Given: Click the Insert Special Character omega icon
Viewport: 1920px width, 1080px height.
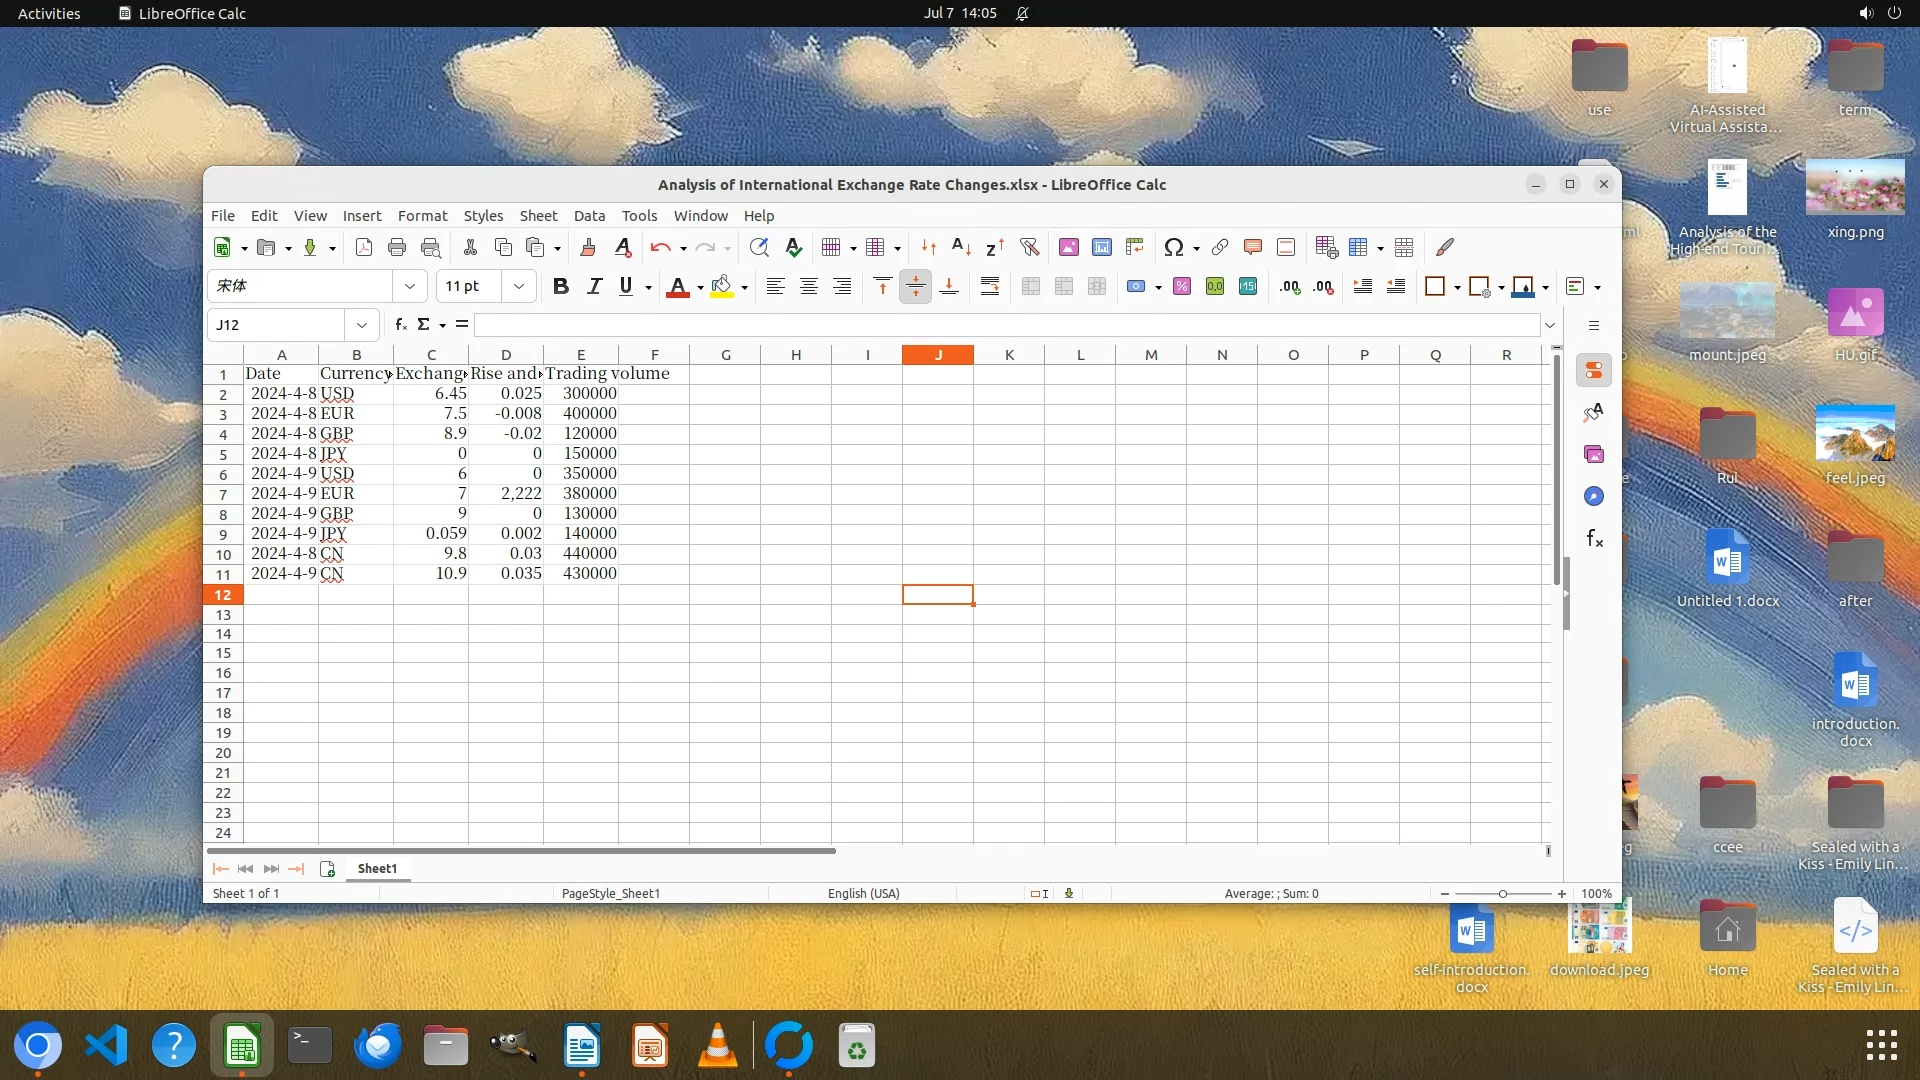Looking at the screenshot, I should coord(1174,247).
